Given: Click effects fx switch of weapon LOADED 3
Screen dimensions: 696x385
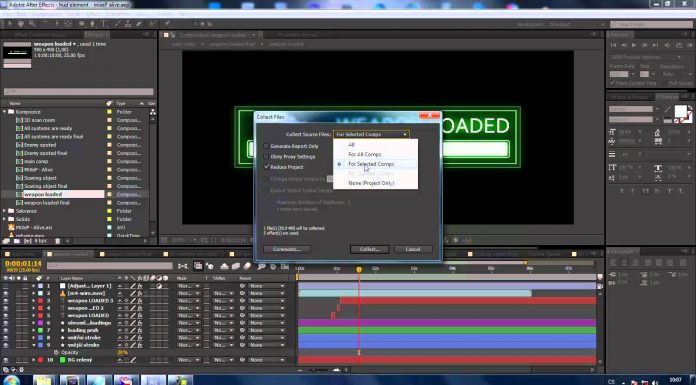Looking at the screenshot, I should coord(139,301).
